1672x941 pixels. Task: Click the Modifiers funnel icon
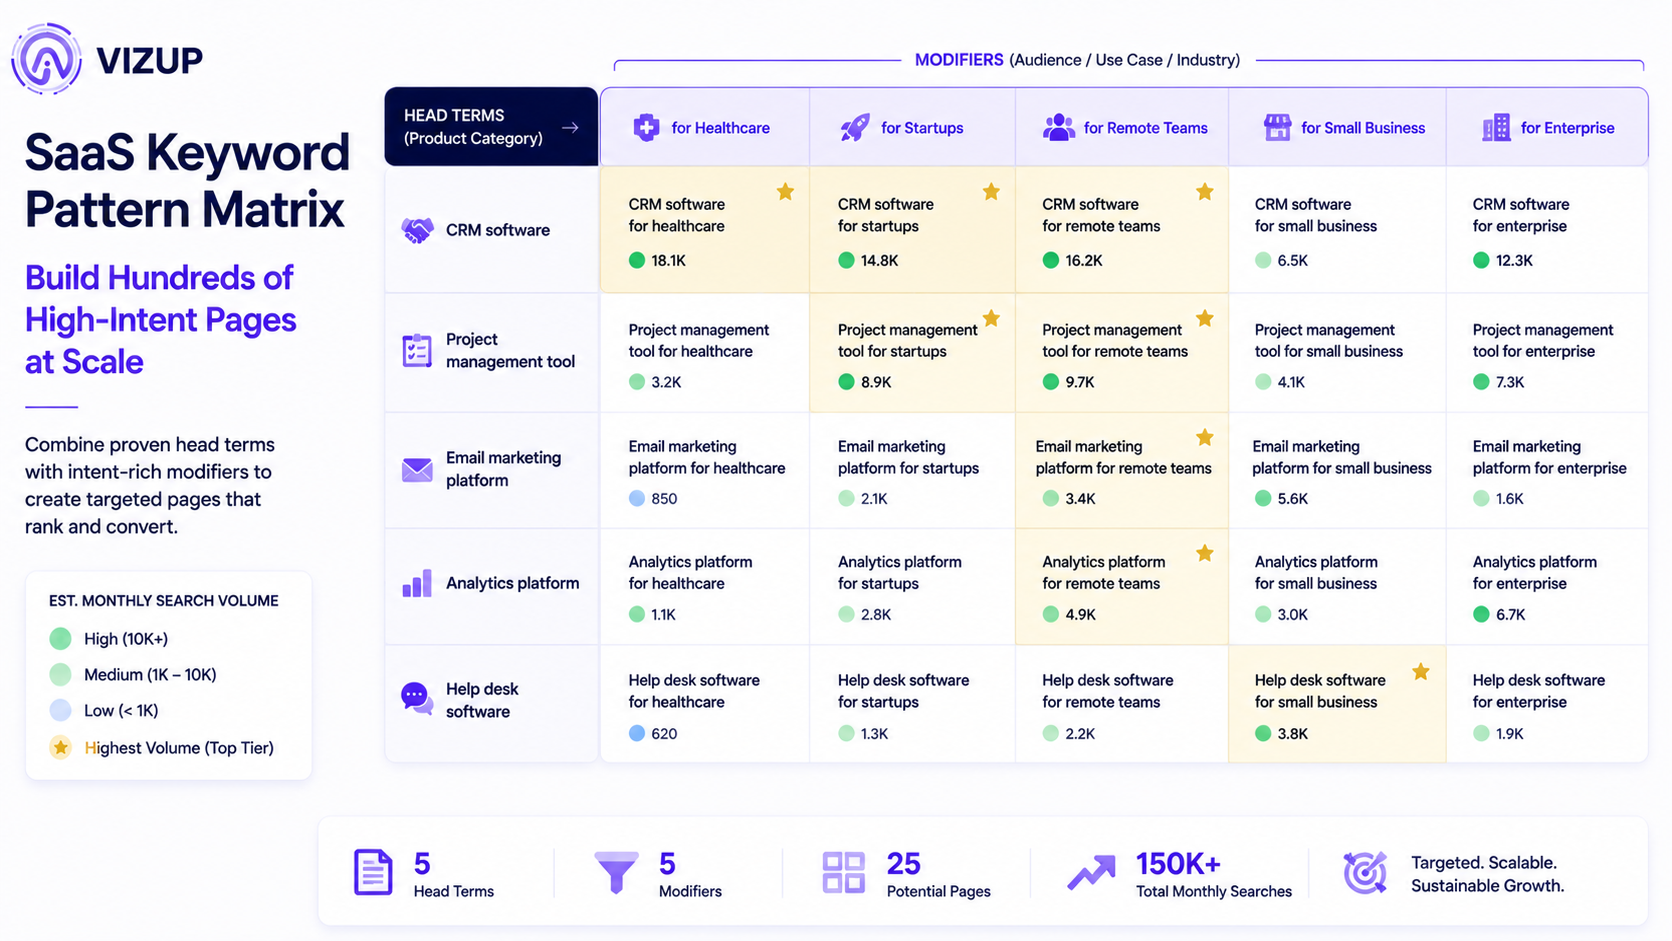(x=616, y=872)
